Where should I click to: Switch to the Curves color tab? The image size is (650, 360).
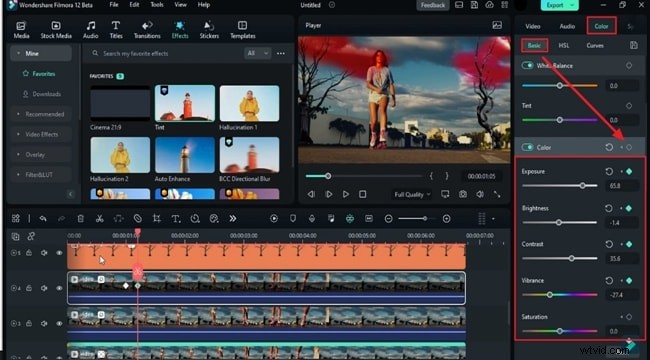(595, 45)
